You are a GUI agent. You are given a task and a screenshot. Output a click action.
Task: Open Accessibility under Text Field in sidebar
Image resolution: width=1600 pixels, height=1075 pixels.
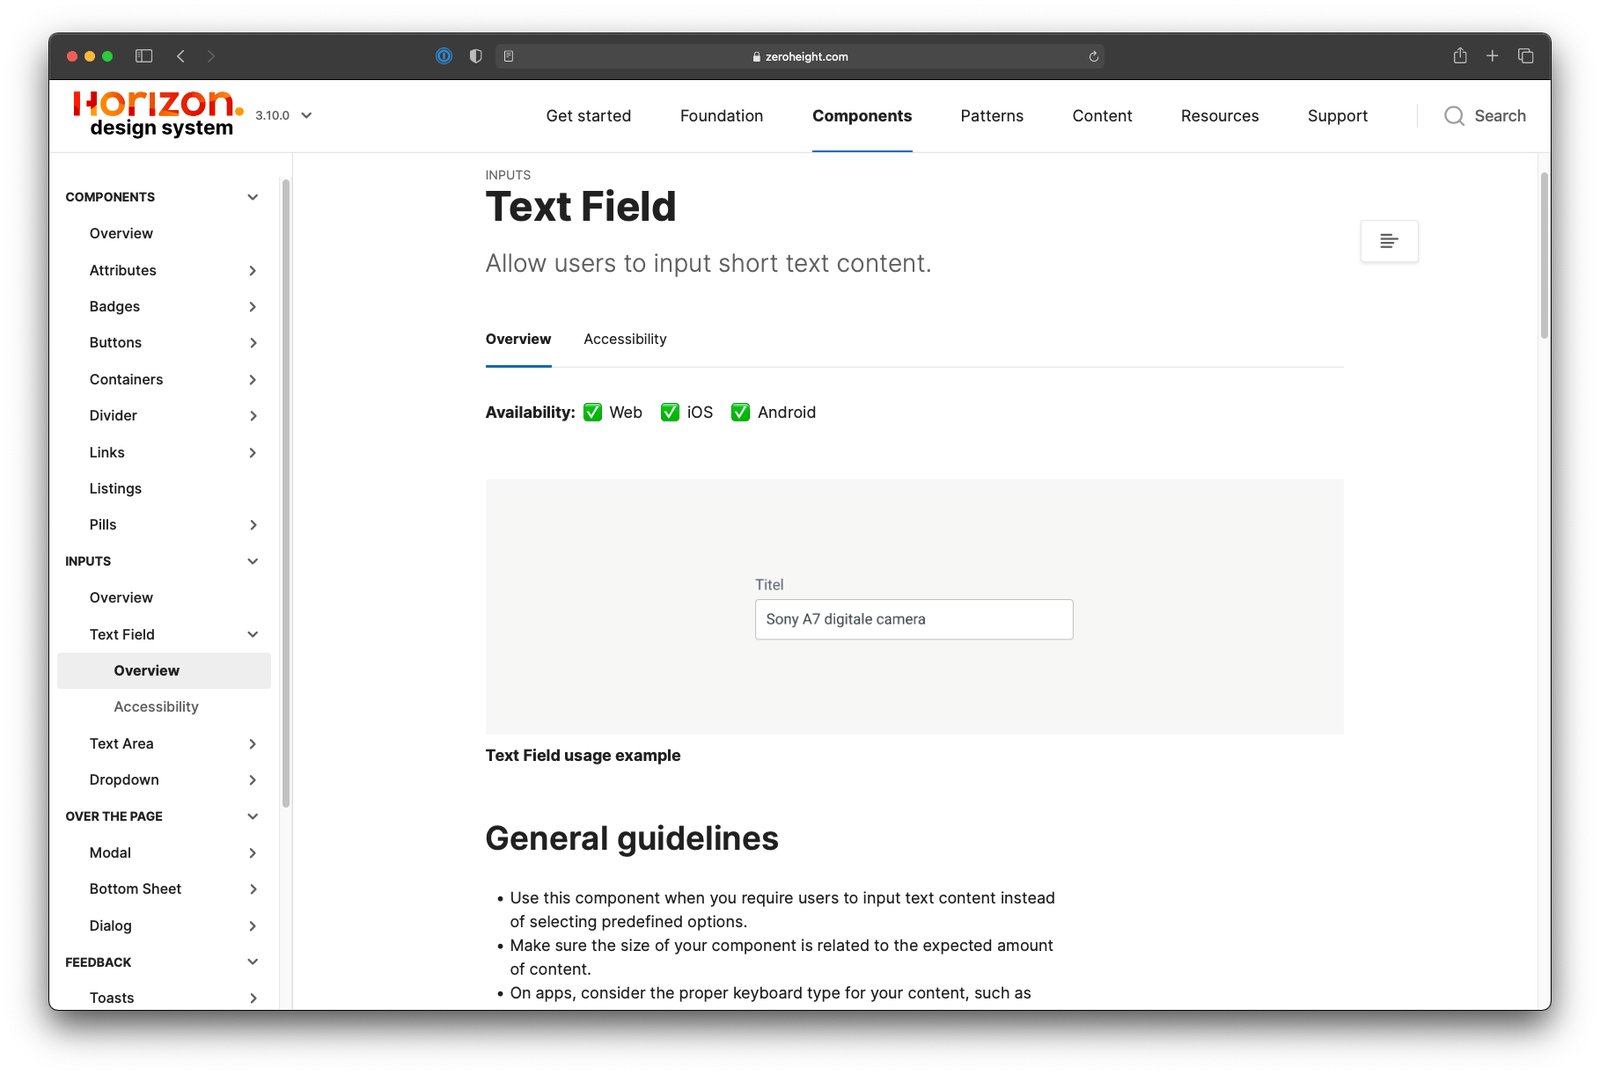[156, 707]
